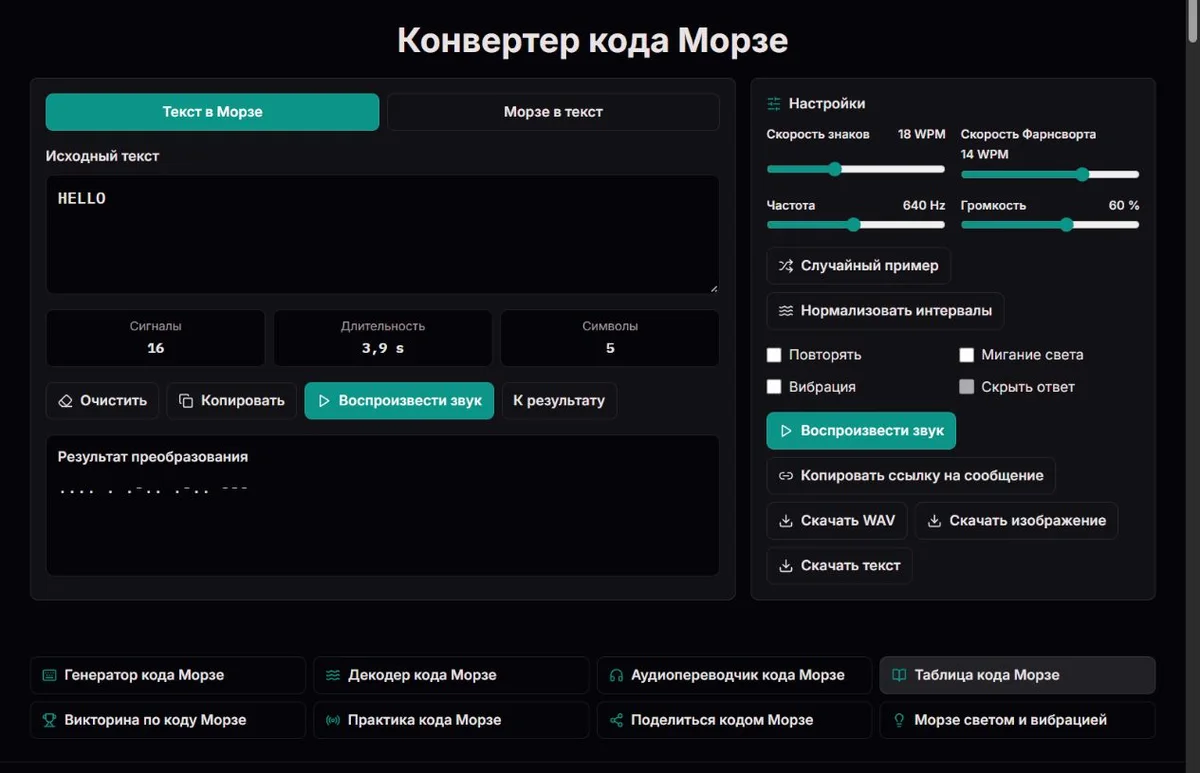Viewport: 1200px width, 773px height.
Task: Open Морзе светом и вибрацией link
Action: (1017, 720)
